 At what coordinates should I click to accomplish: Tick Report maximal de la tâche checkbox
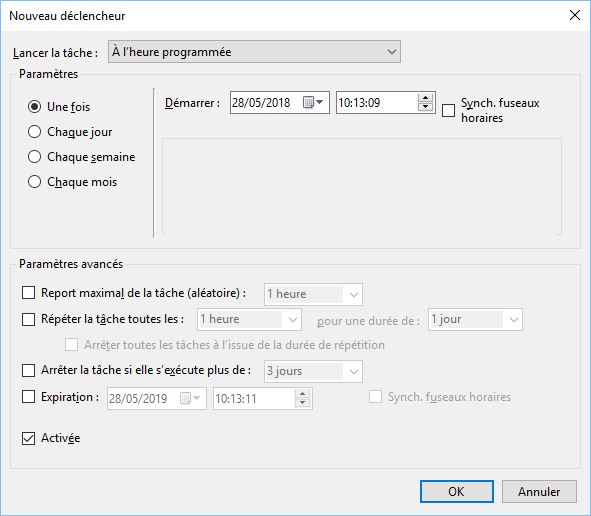(x=28, y=292)
